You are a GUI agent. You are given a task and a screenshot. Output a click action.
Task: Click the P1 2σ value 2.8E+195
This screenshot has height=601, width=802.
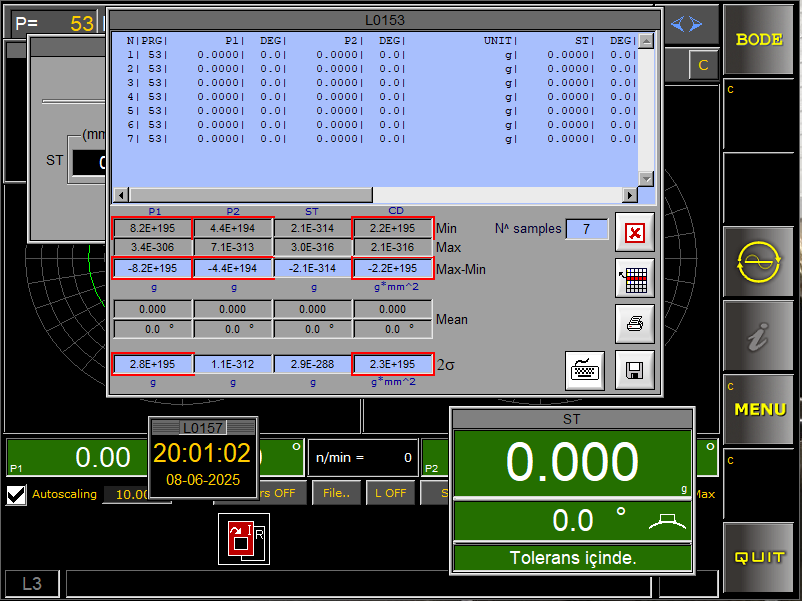tap(152, 364)
